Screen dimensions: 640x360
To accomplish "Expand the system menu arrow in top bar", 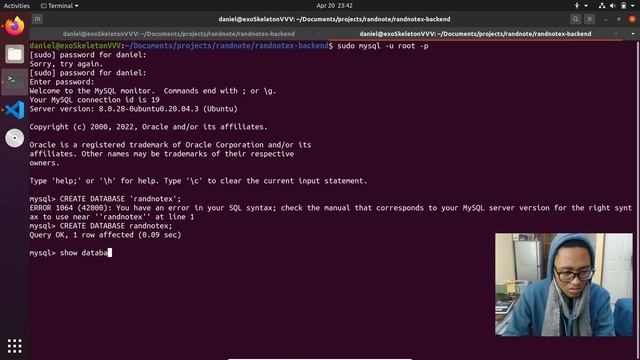I will (x=633, y=6).
